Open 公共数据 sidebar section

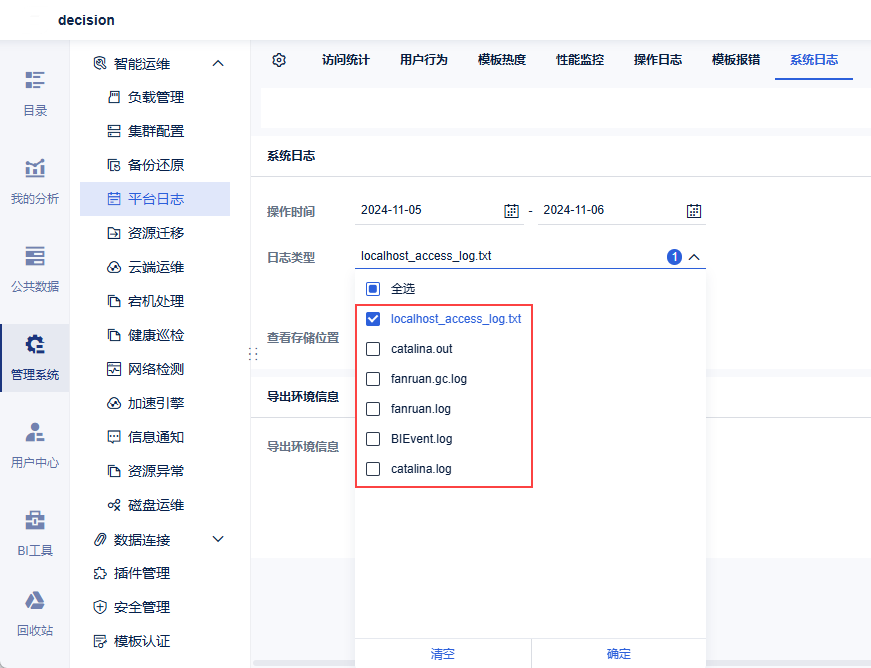click(x=35, y=269)
